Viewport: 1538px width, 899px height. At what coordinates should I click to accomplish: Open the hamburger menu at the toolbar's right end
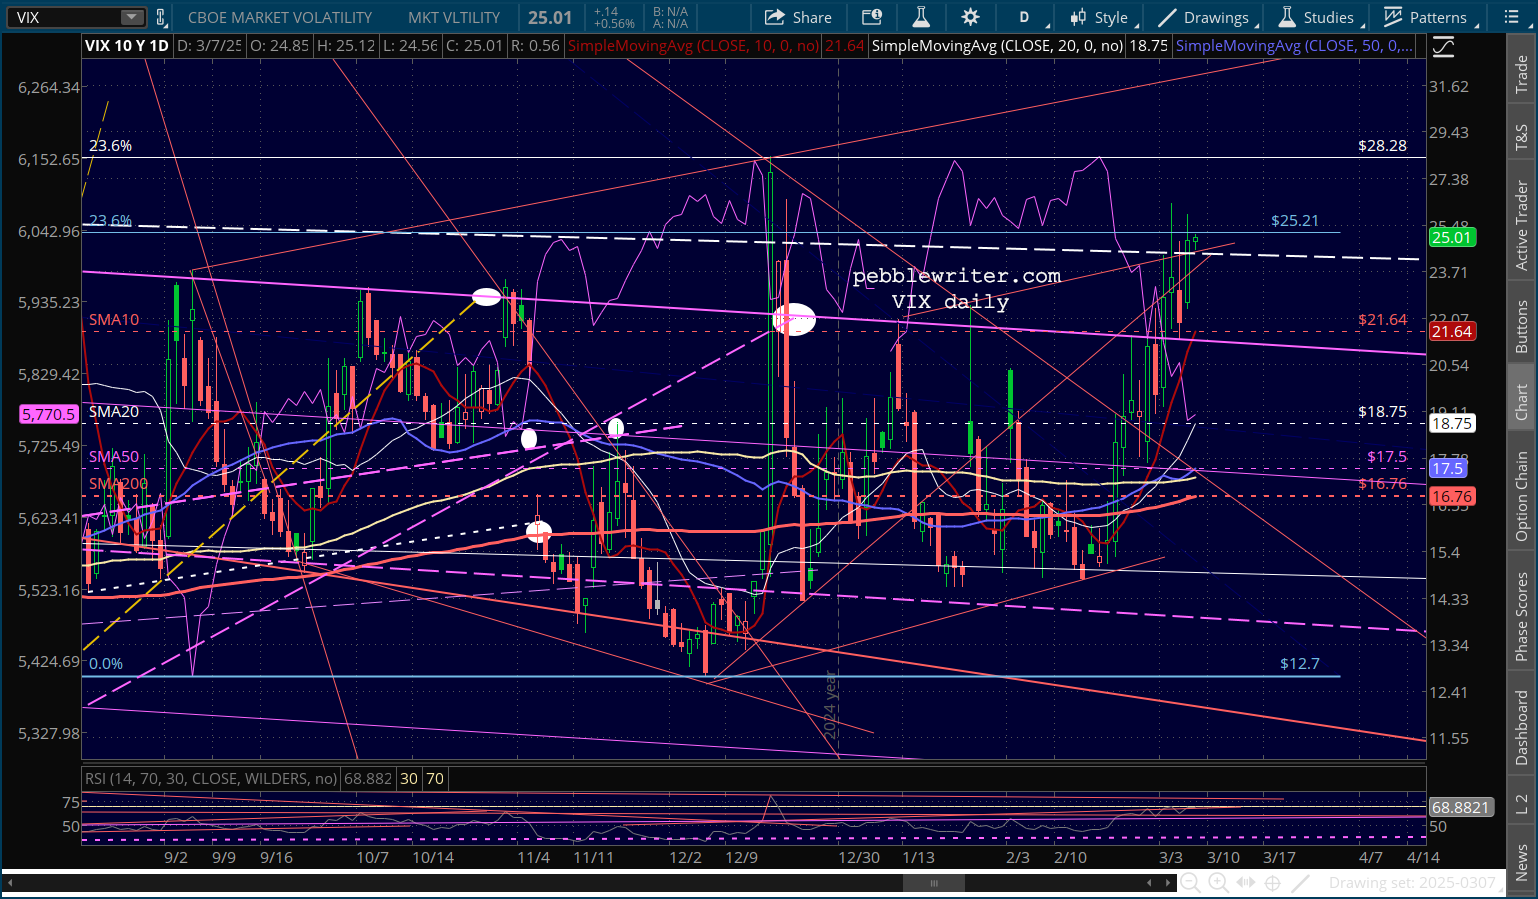pos(1511,17)
